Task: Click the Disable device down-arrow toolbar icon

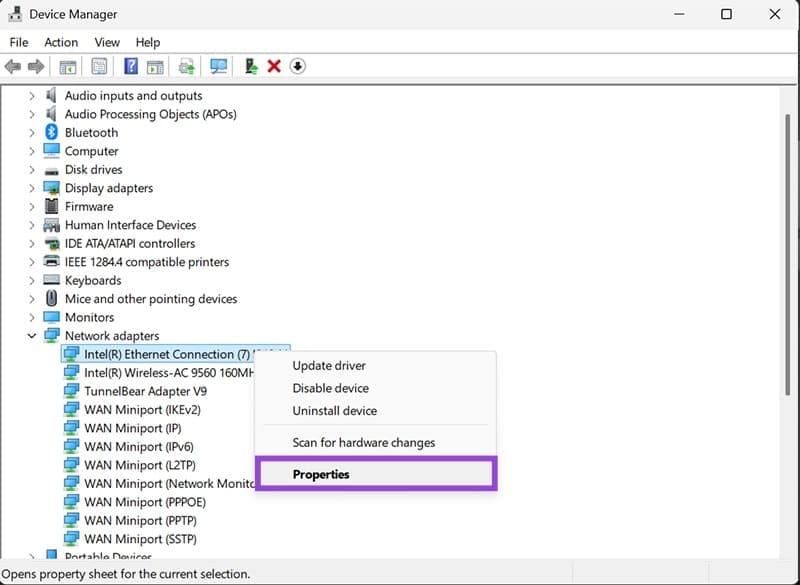Action: [297, 66]
